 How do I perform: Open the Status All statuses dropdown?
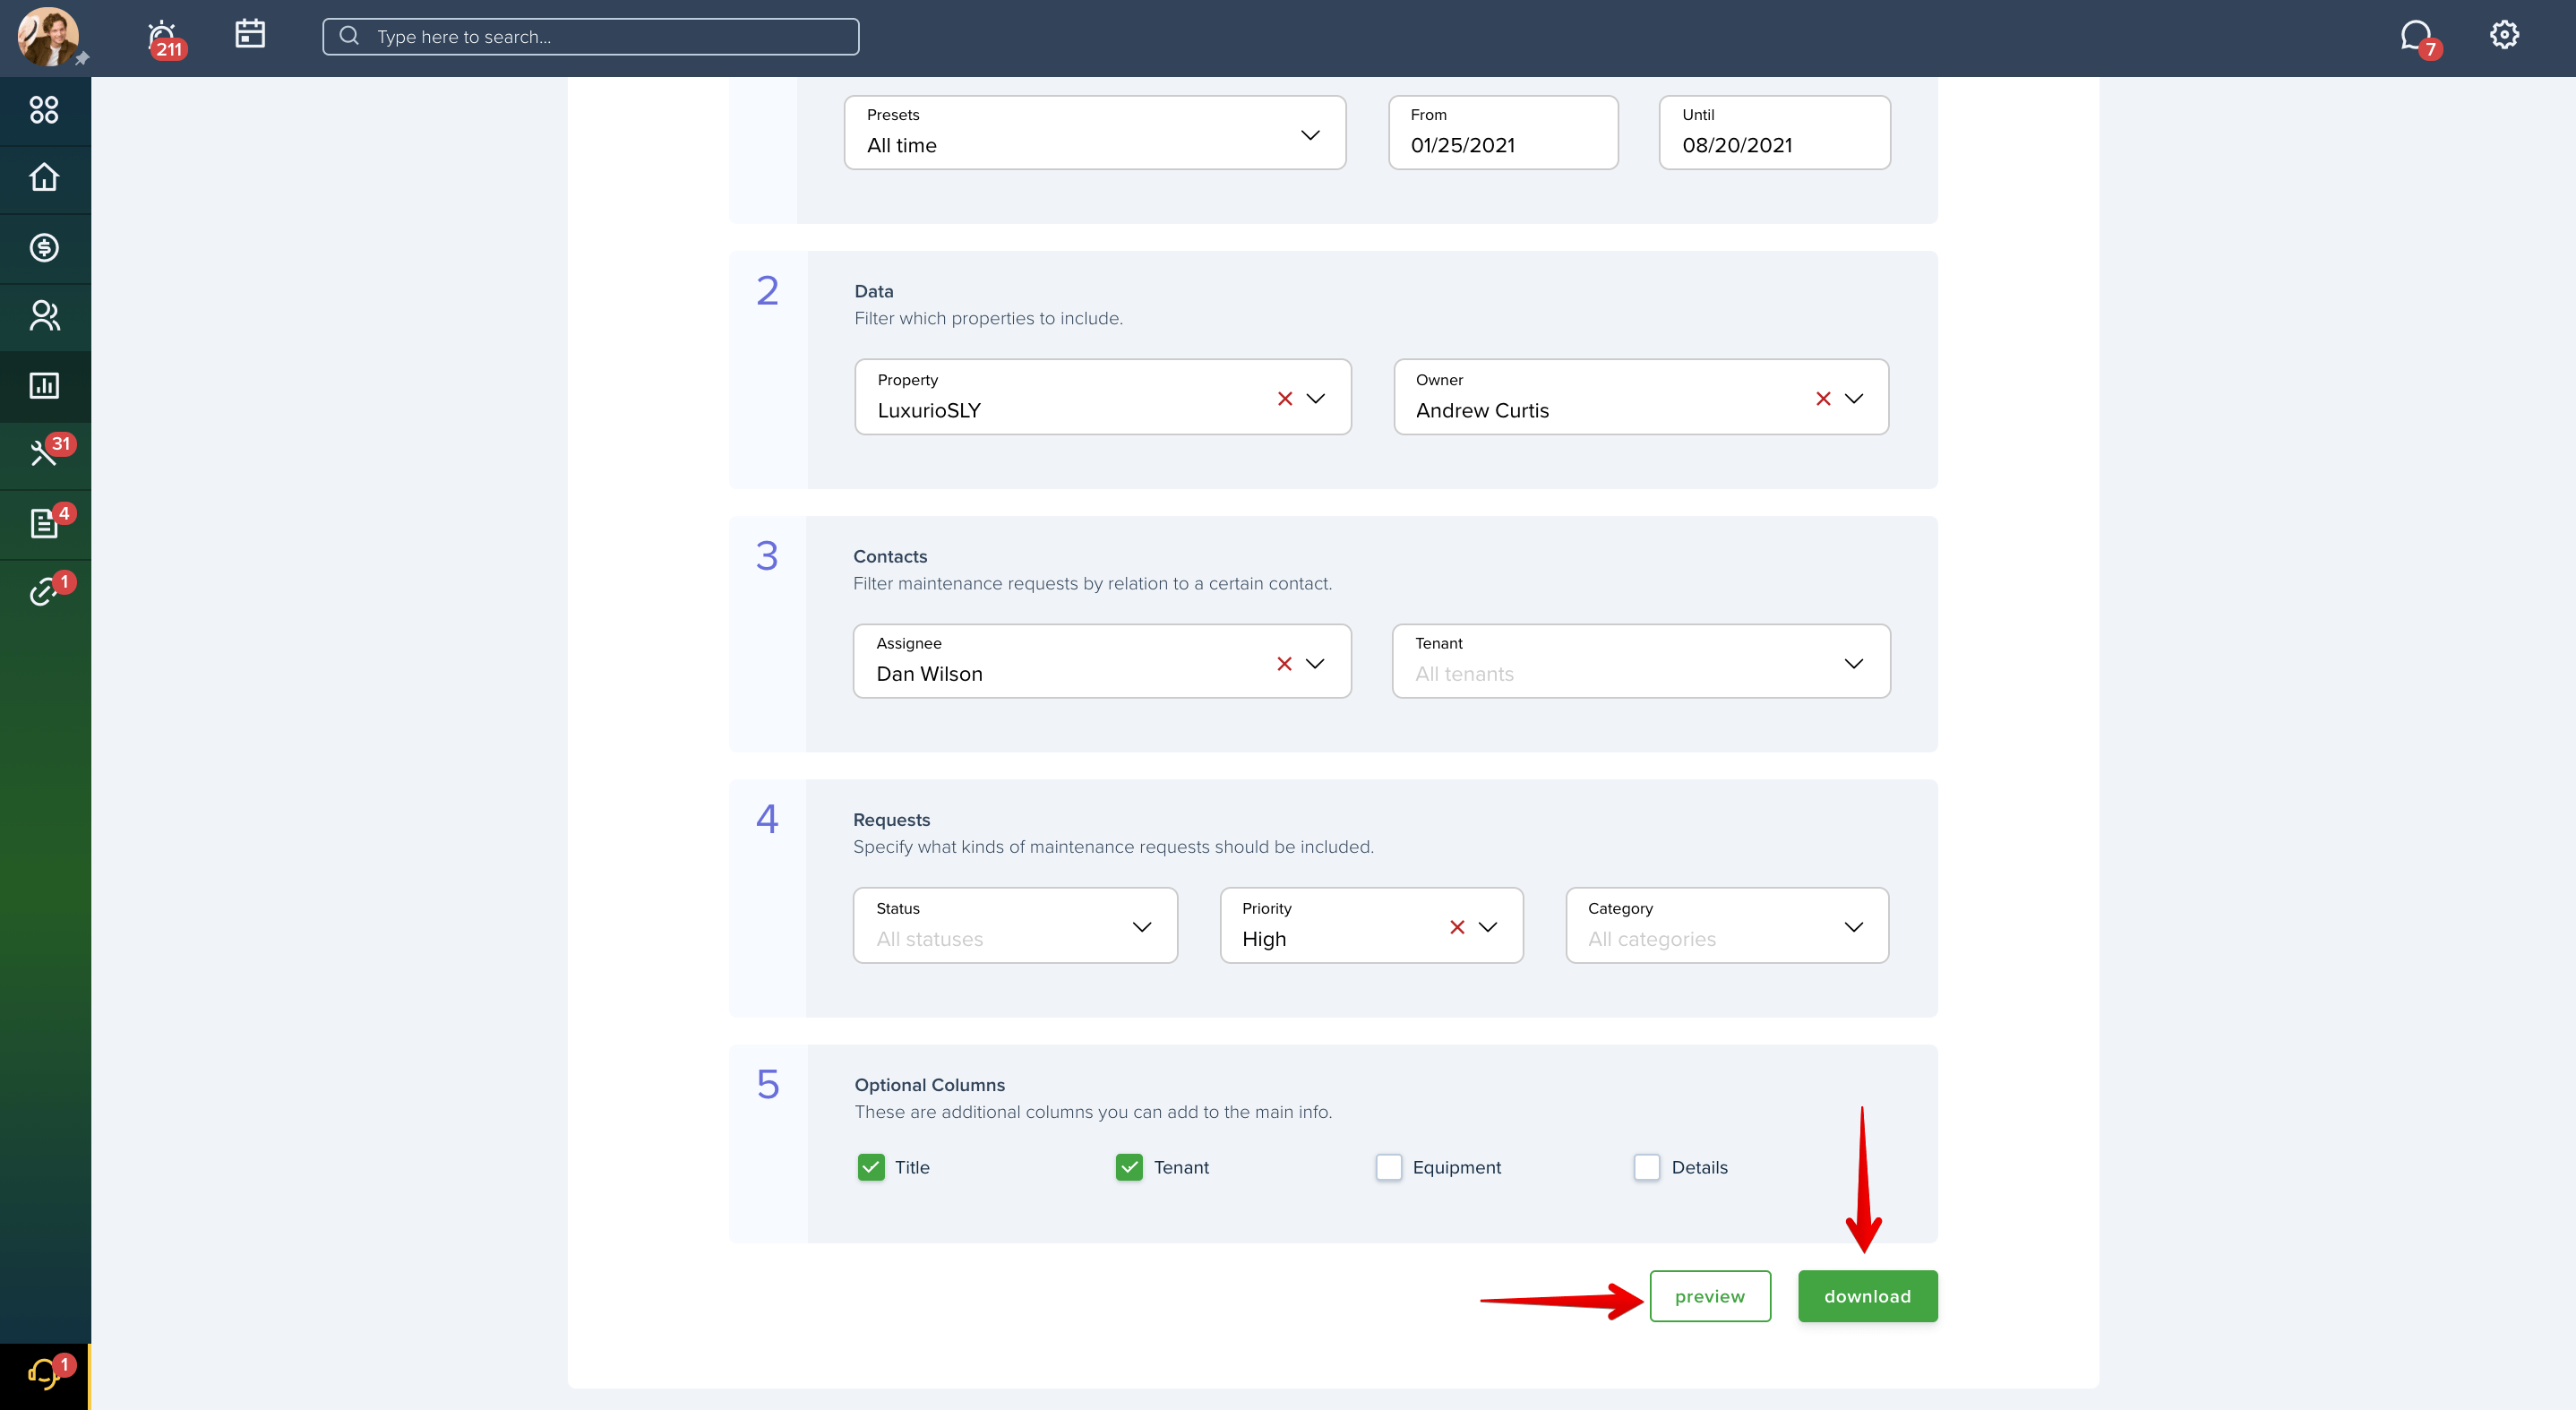1015,925
